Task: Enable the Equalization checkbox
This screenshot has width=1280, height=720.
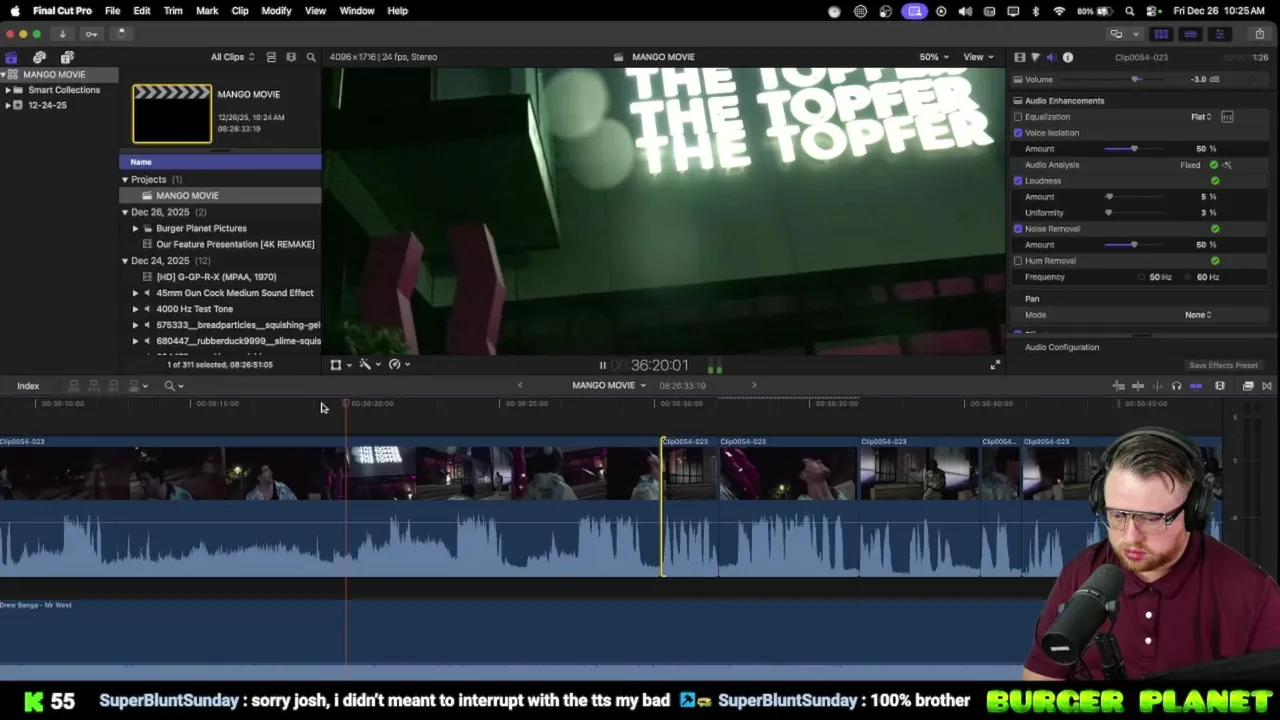Action: pos(1018,117)
